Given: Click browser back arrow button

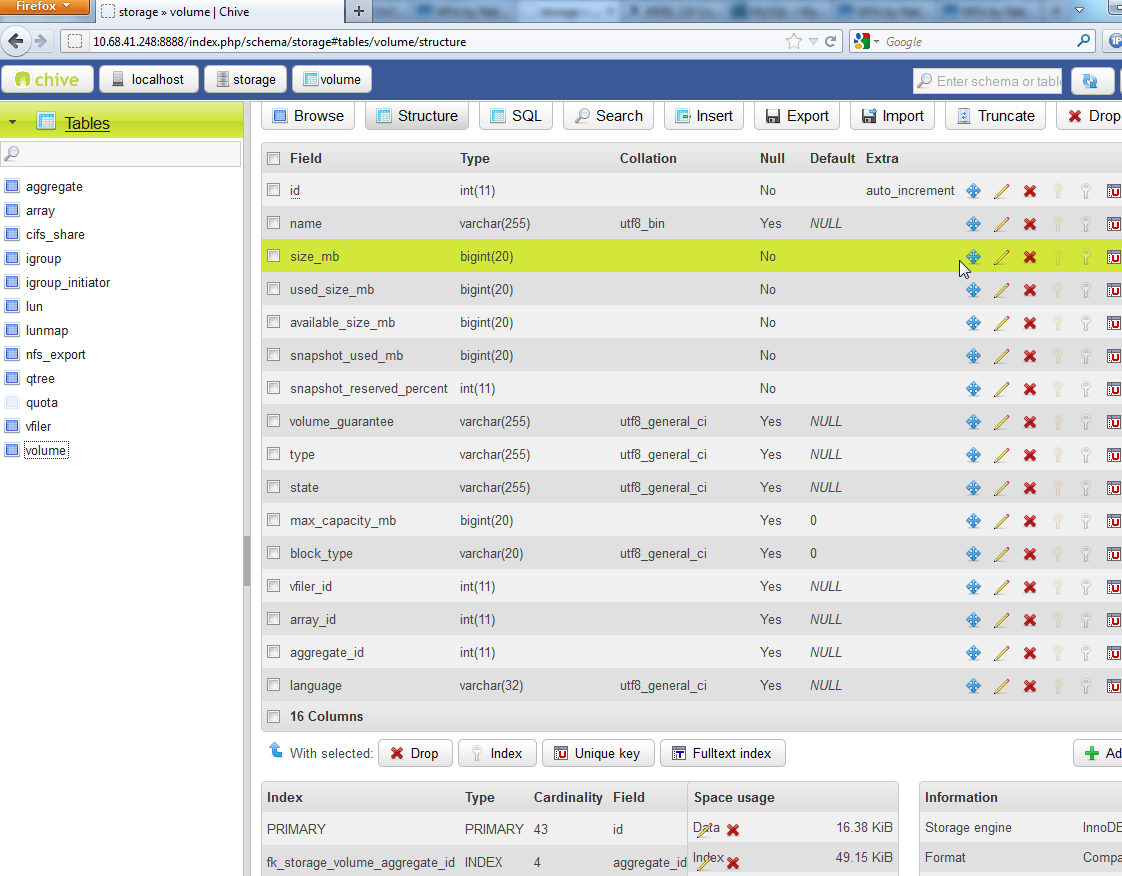Looking at the screenshot, I should click(x=16, y=41).
